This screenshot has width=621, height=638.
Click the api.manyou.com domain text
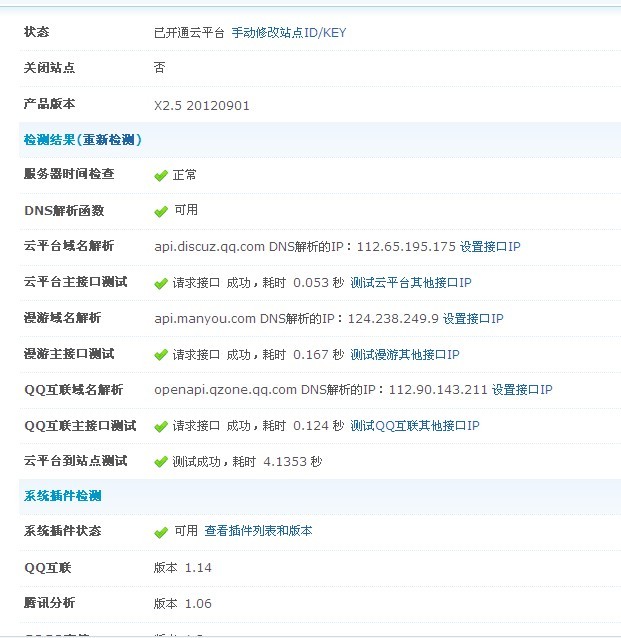(x=205, y=318)
